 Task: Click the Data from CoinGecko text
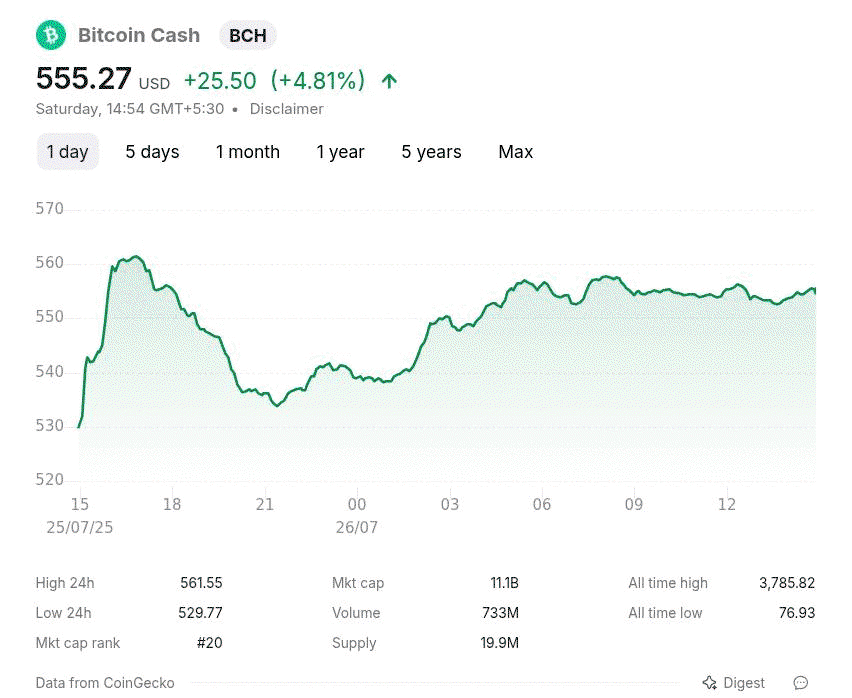point(105,683)
